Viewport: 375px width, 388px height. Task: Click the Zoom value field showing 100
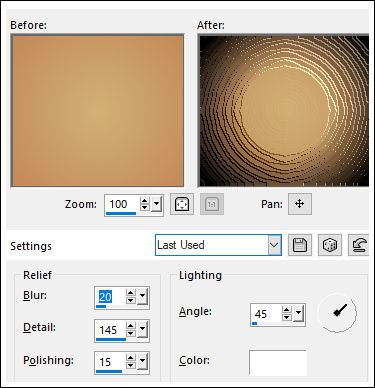click(122, 204)
